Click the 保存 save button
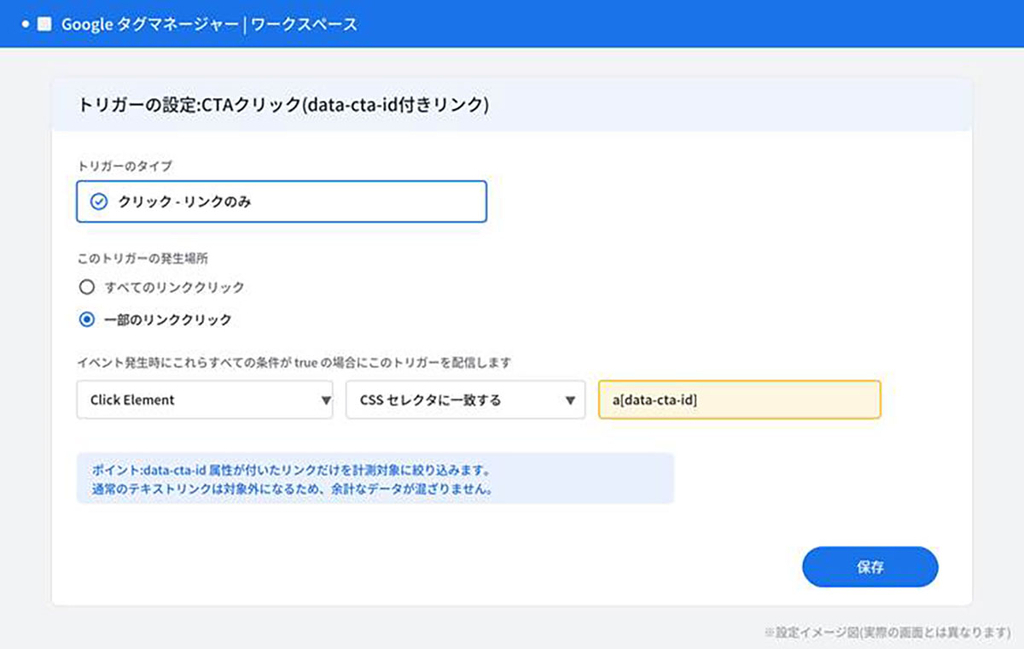 click(x=870, y=567)
